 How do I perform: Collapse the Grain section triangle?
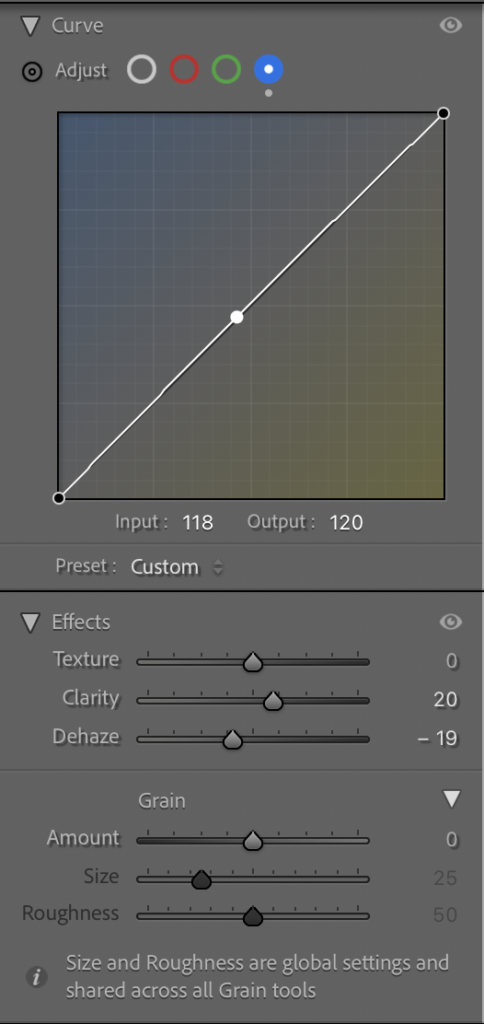pyautogui.click(x=452, y=799)
